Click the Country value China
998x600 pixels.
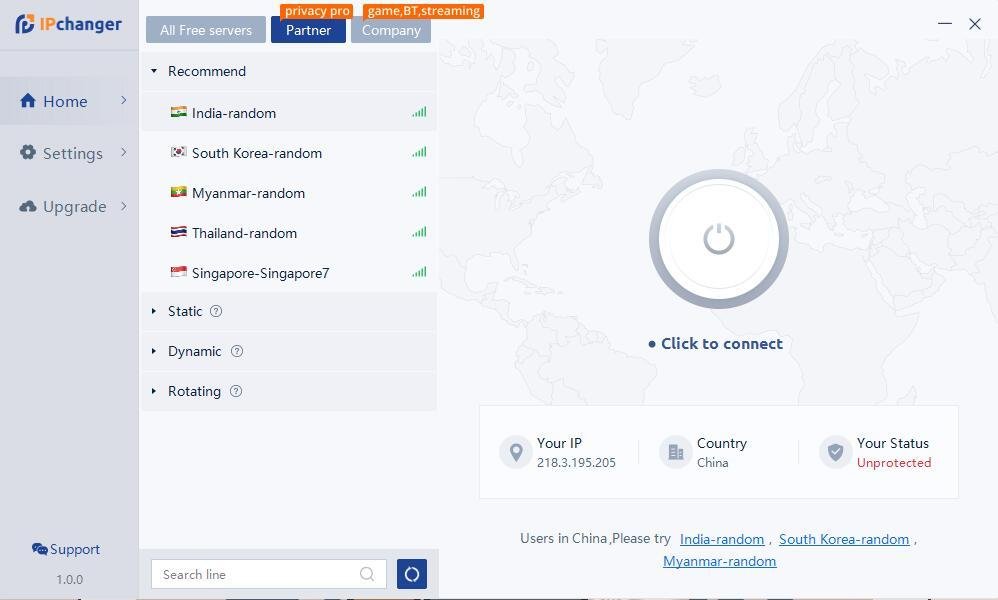point(712,463)
